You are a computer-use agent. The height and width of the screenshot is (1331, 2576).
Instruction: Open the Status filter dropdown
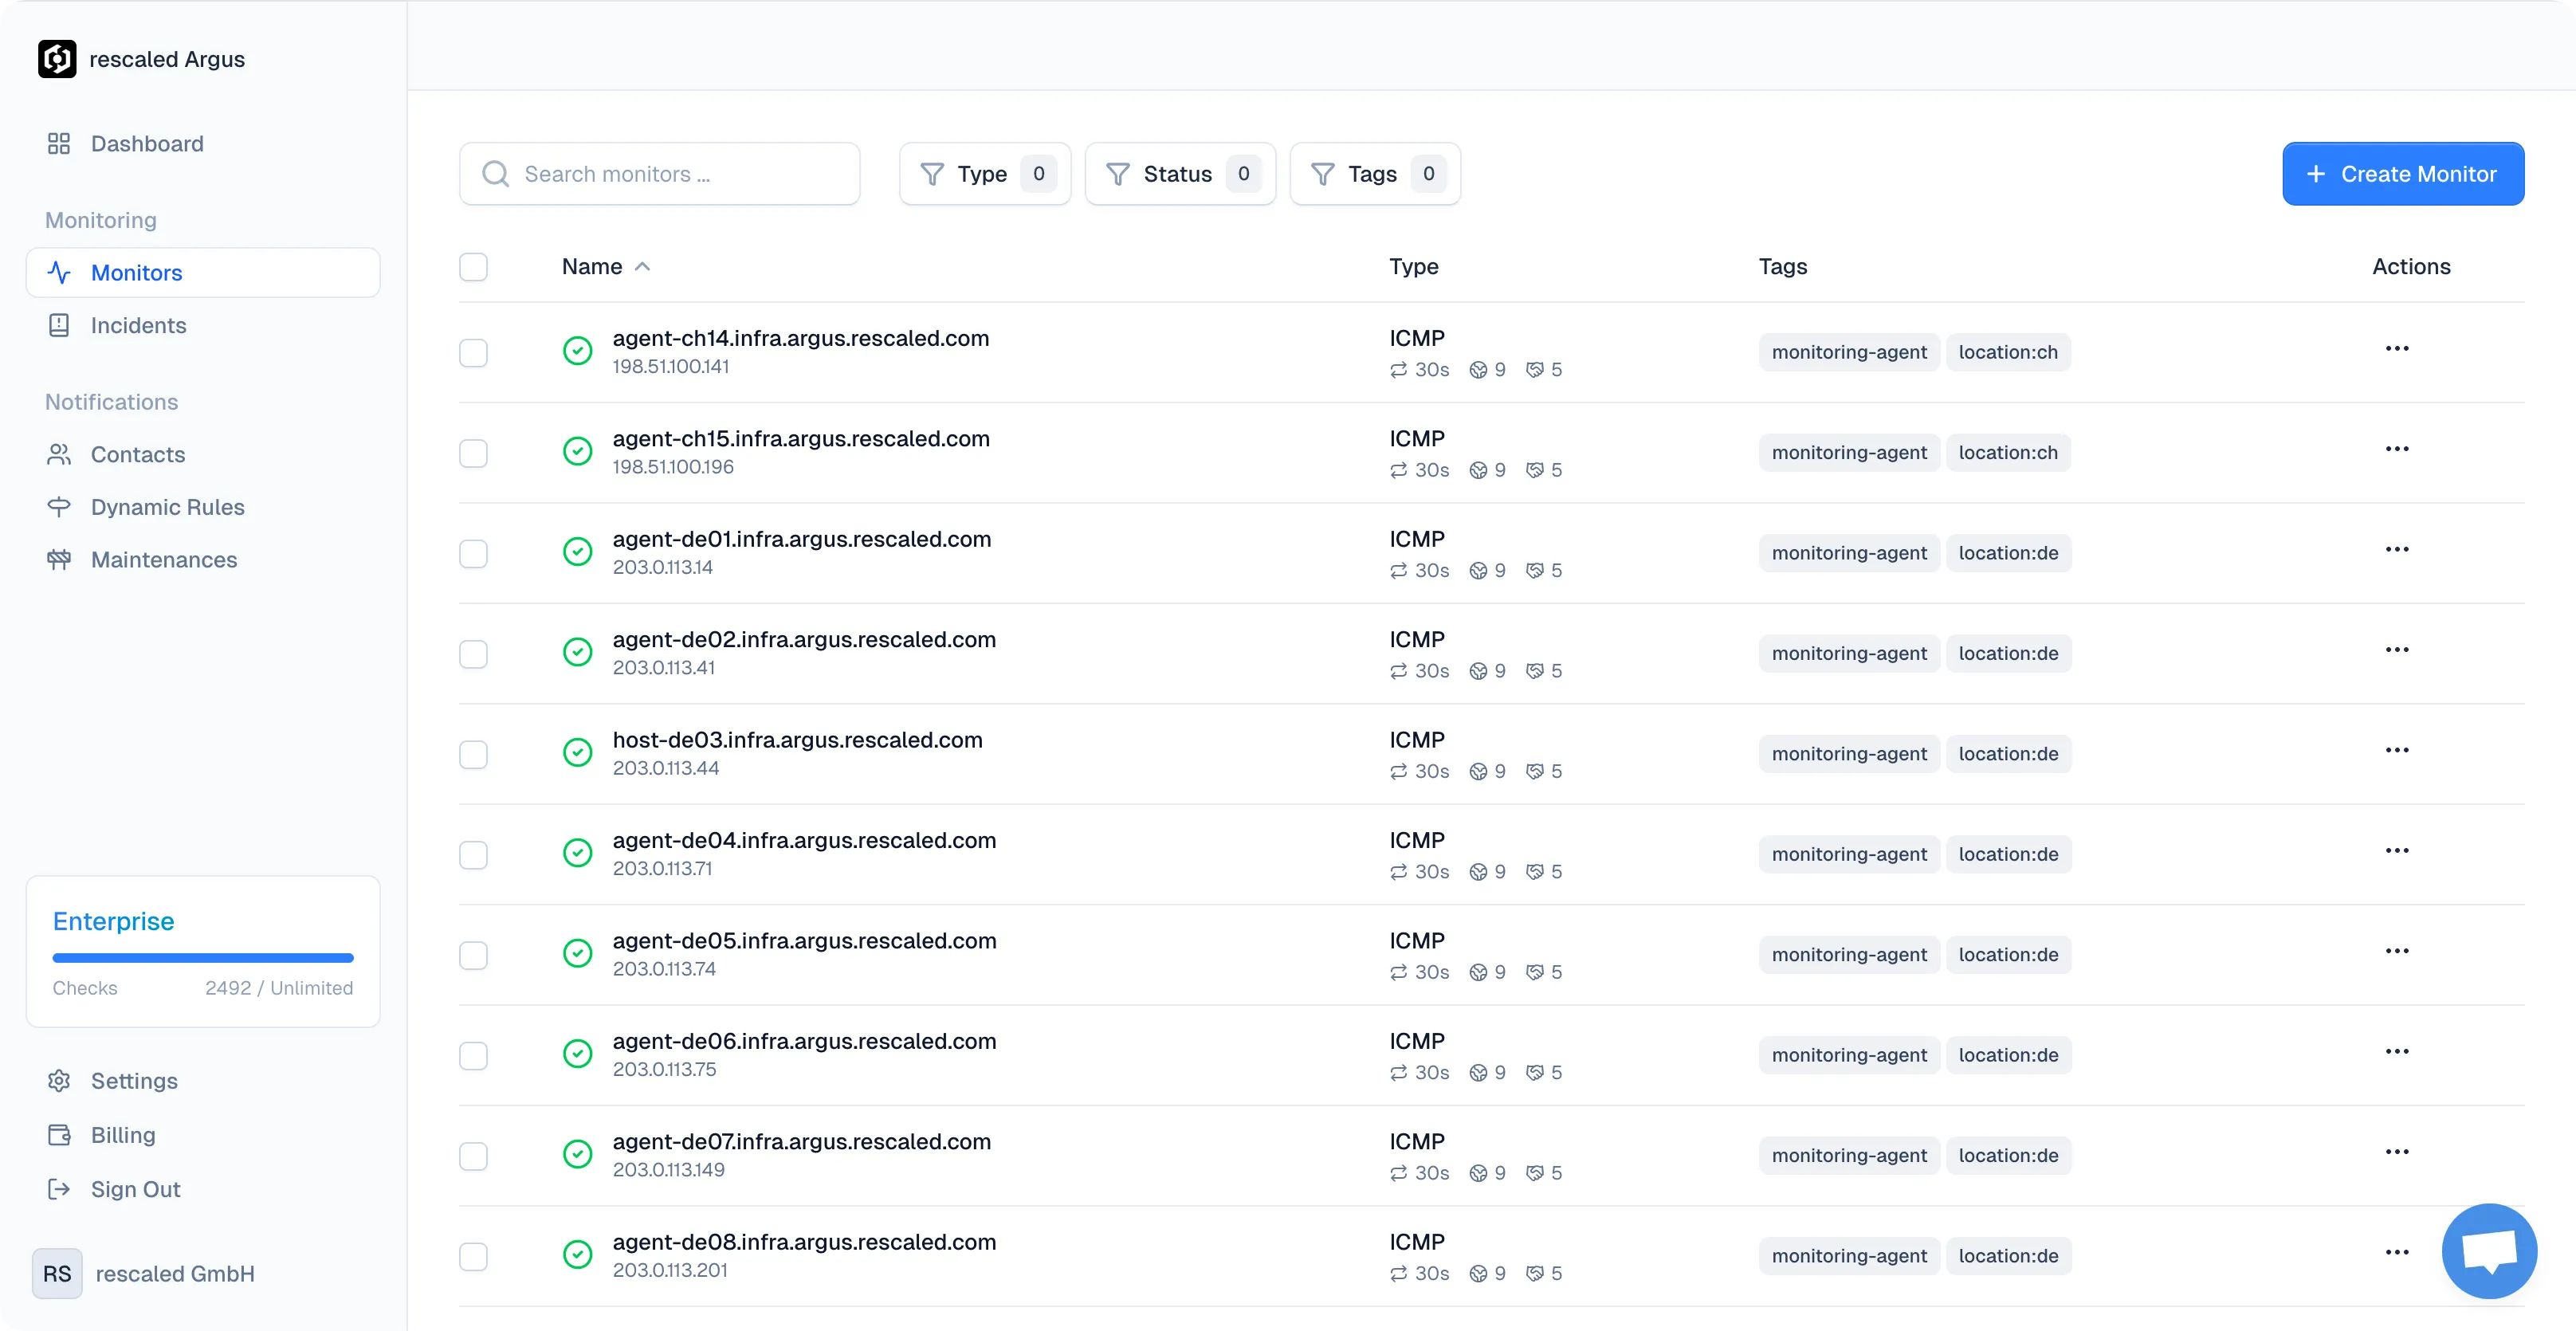click(1179, 173)
